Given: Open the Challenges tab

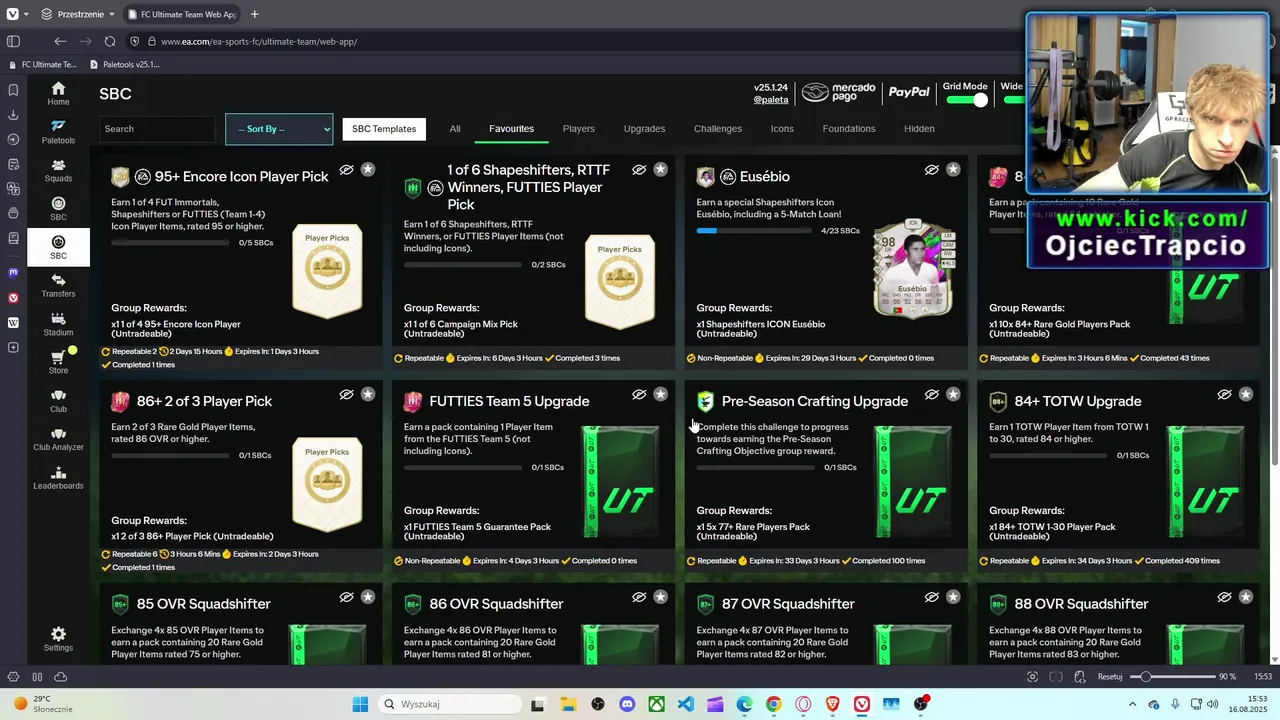Looking at the screenshot, I should click(x=718, y=129).
